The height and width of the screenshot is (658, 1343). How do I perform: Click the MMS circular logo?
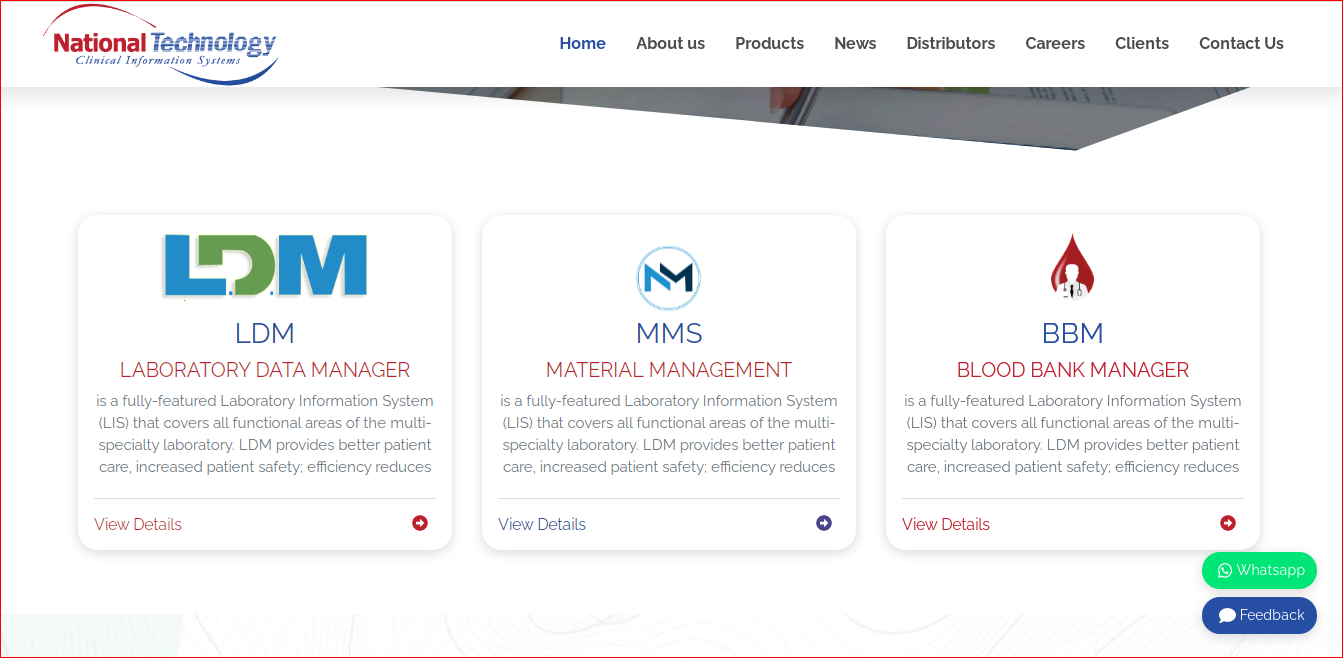668,278
